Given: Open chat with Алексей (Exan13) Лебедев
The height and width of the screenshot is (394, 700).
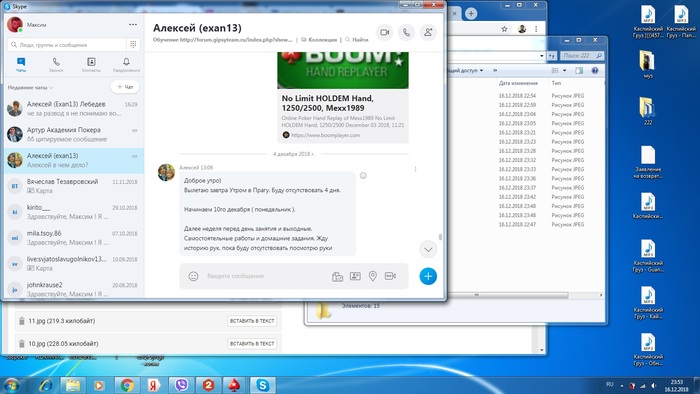Looking at the screenshot, I should (x=74, y=108).
